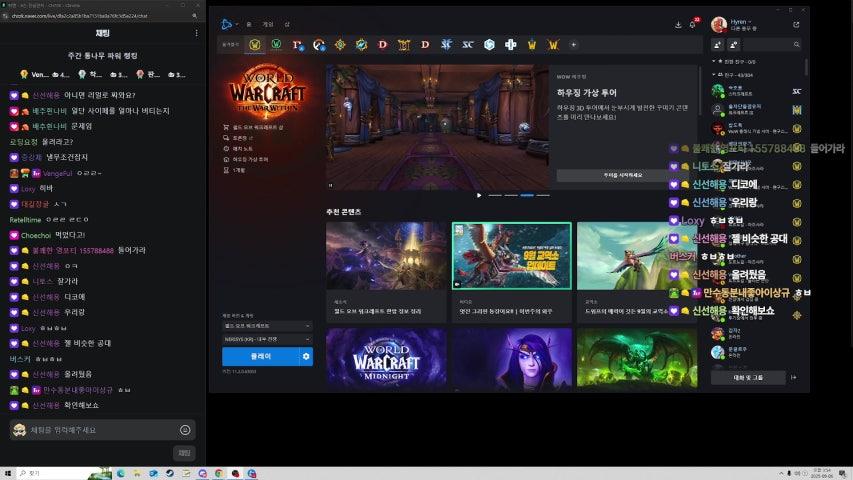The width and height of the screenshot is (853, 480).
Task: Open the Battle.net logo menu
Action: [228, 24]
